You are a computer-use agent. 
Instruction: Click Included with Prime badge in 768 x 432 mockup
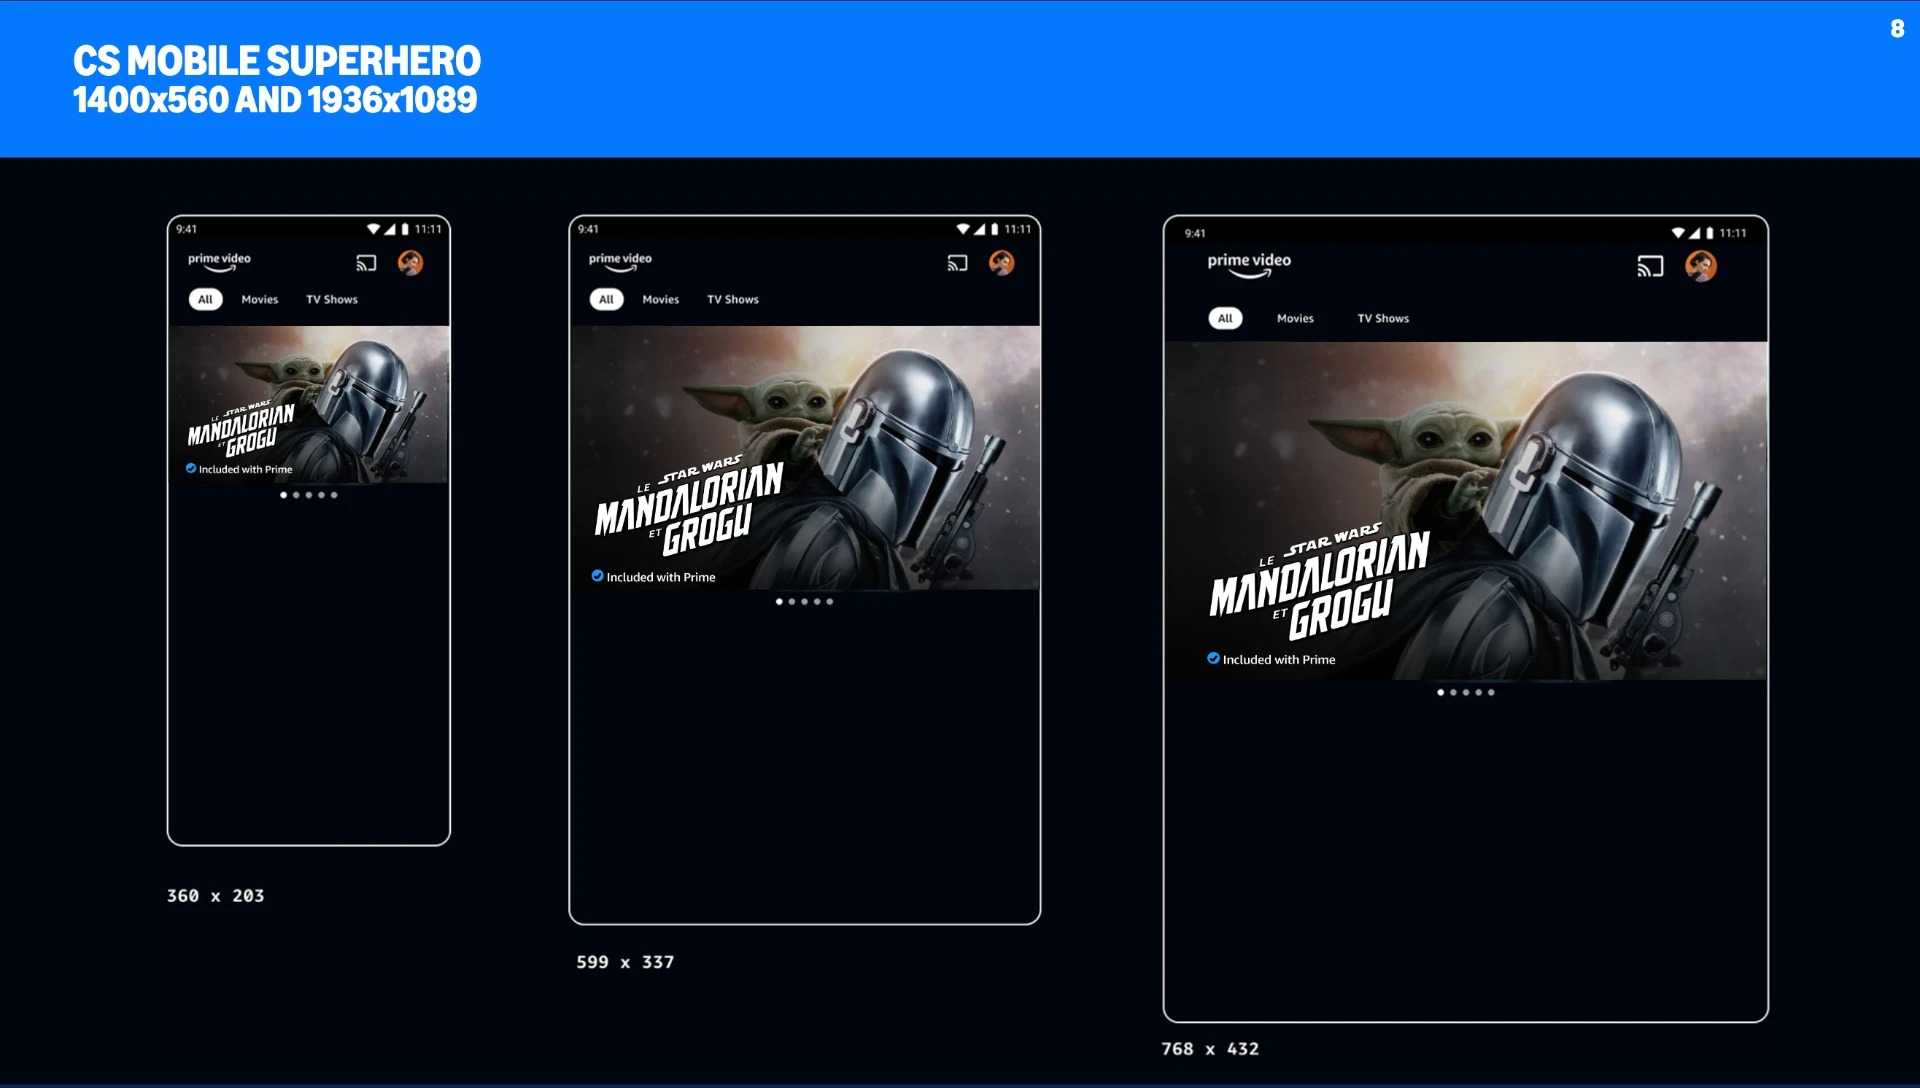1271,659
